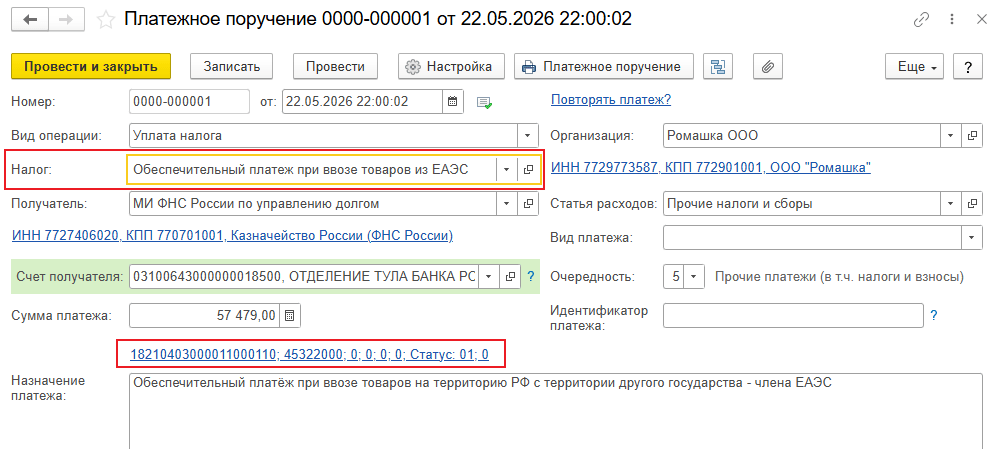Image resolution: width=1003 pixels, height=449 pixels.
Task: Click Прочие налоги и сборы field
Action: [802, 203]
